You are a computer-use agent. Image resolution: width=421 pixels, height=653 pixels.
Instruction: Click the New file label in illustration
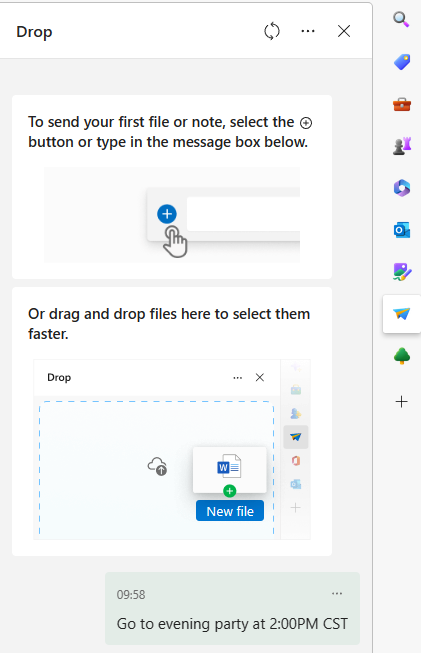click(x=230, y=511)
